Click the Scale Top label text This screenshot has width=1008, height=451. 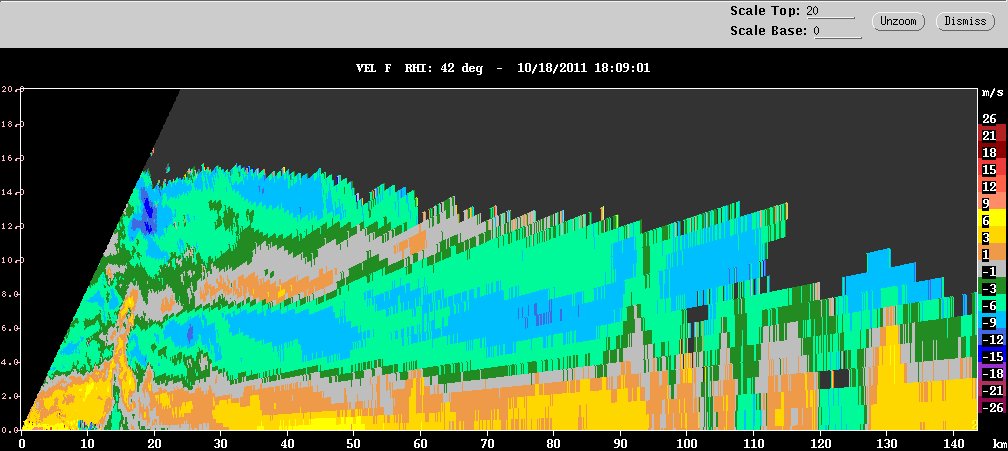click(765, 11)
